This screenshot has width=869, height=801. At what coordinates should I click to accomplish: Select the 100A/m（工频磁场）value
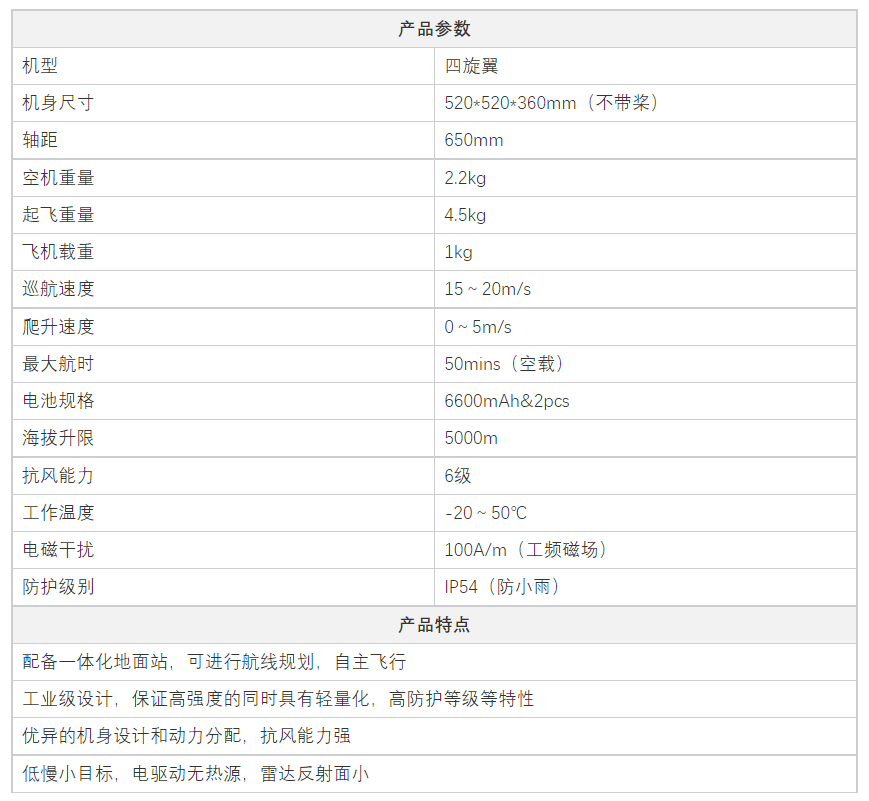tap(527, 550)
